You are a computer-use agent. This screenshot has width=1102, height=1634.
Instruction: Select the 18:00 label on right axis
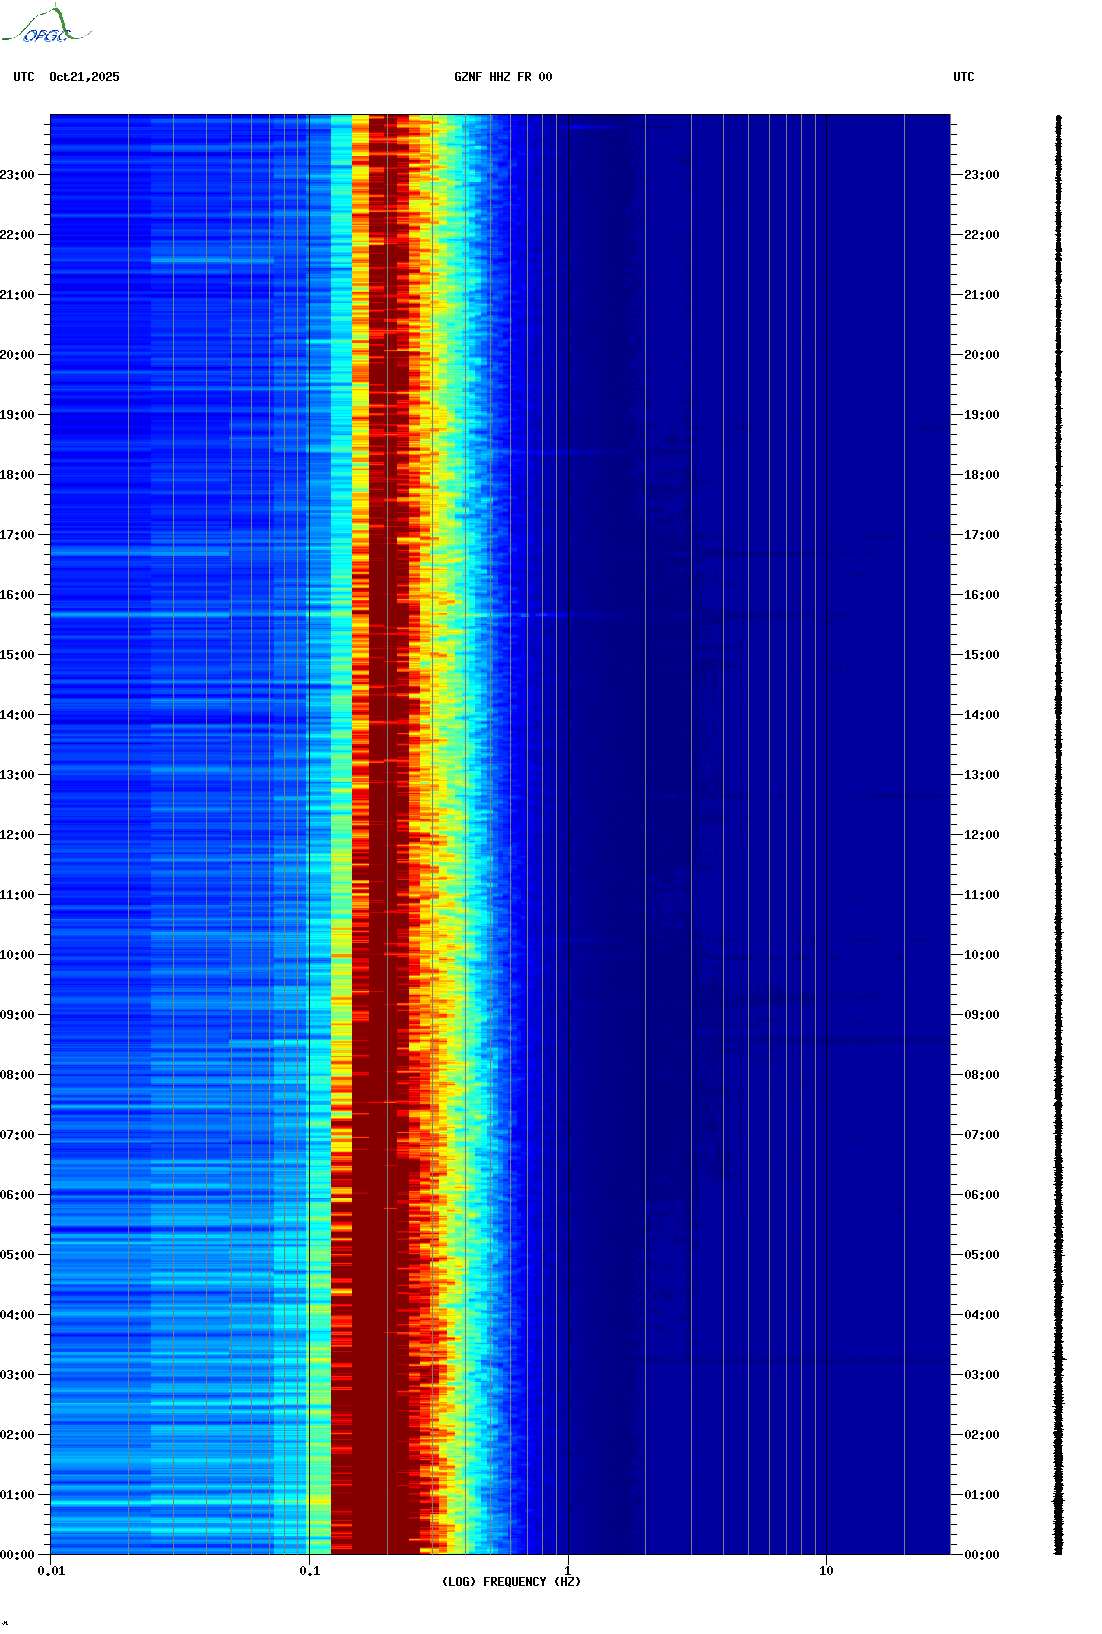[x=981, y=475]
